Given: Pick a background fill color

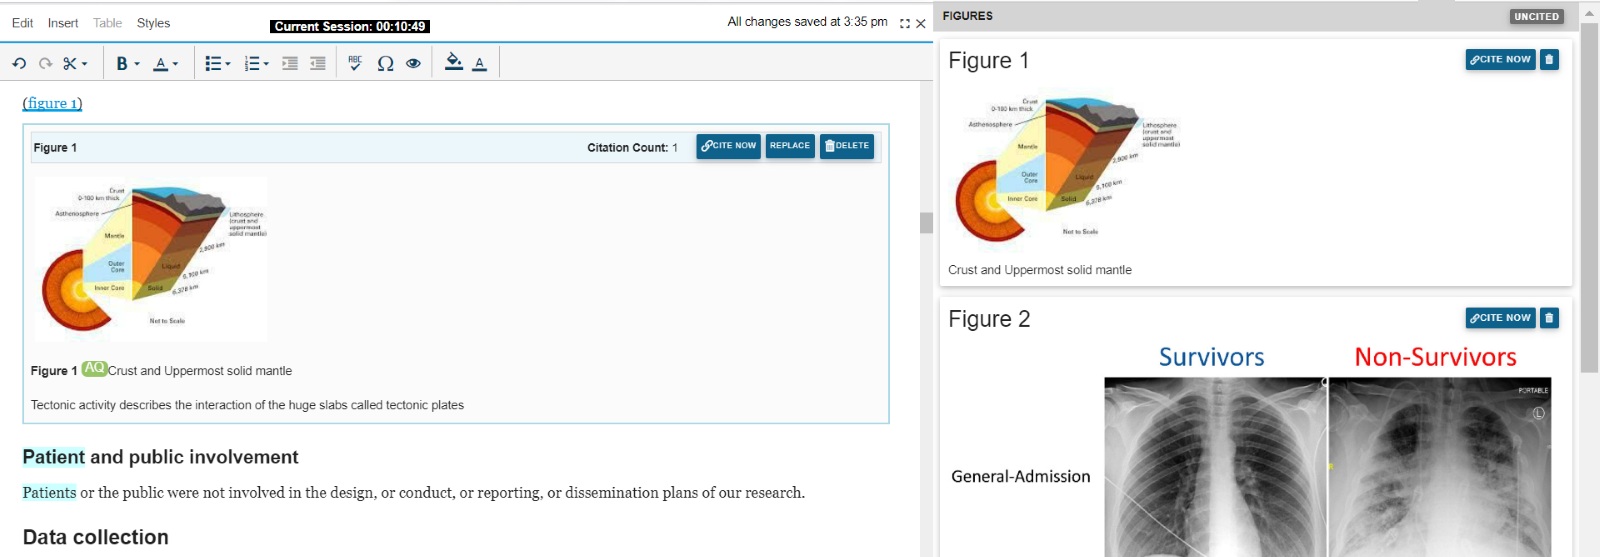Looking at the screenshot, I should 453,62.
